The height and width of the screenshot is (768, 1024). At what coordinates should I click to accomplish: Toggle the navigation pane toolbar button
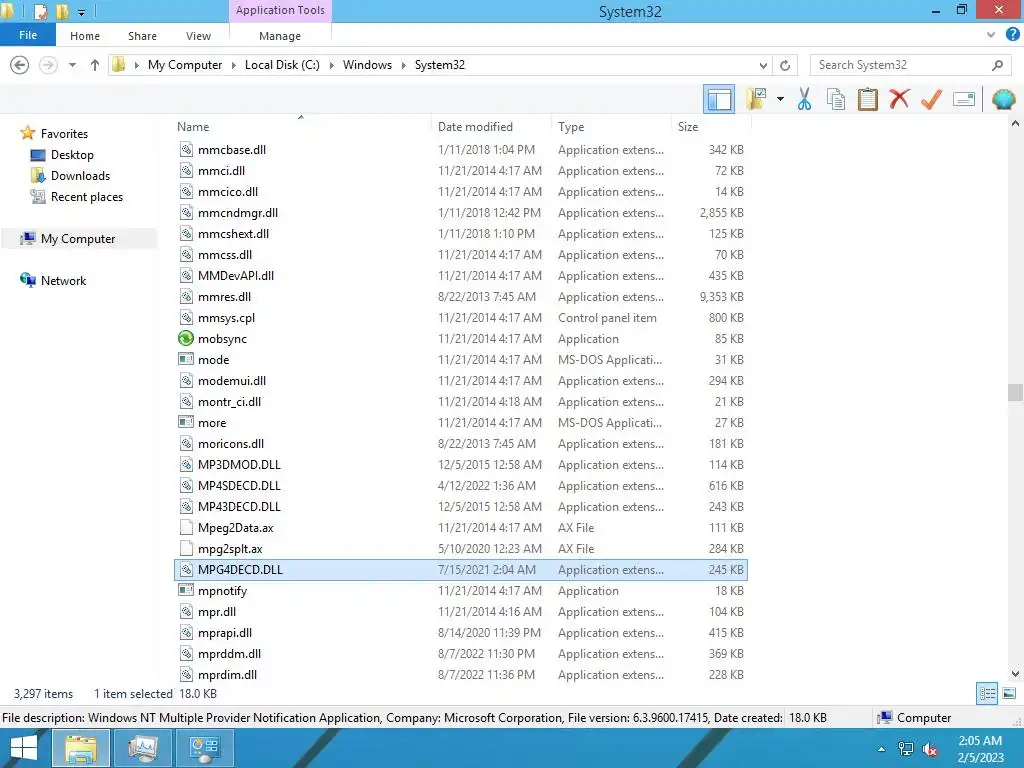[x=719, y=99]
